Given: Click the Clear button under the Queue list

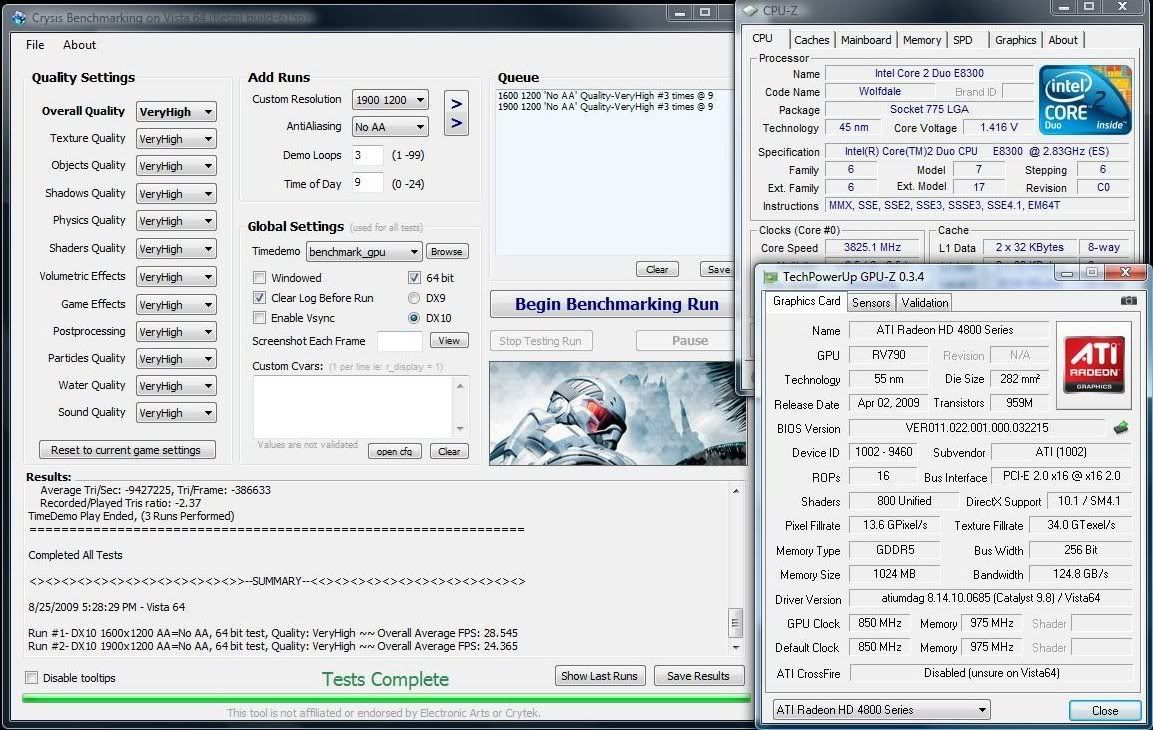Looking at the screenshot, I should click(657, 269).
